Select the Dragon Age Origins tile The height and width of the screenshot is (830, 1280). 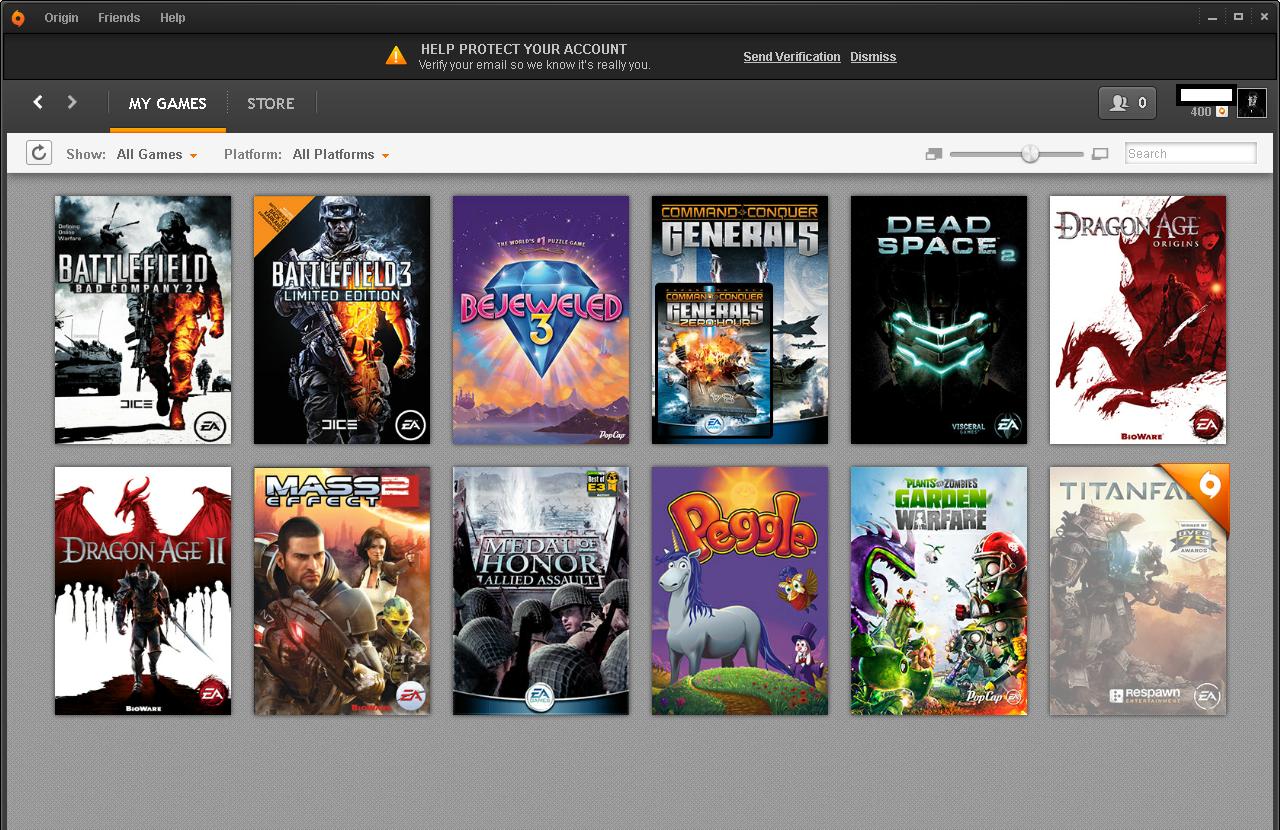1138,320
